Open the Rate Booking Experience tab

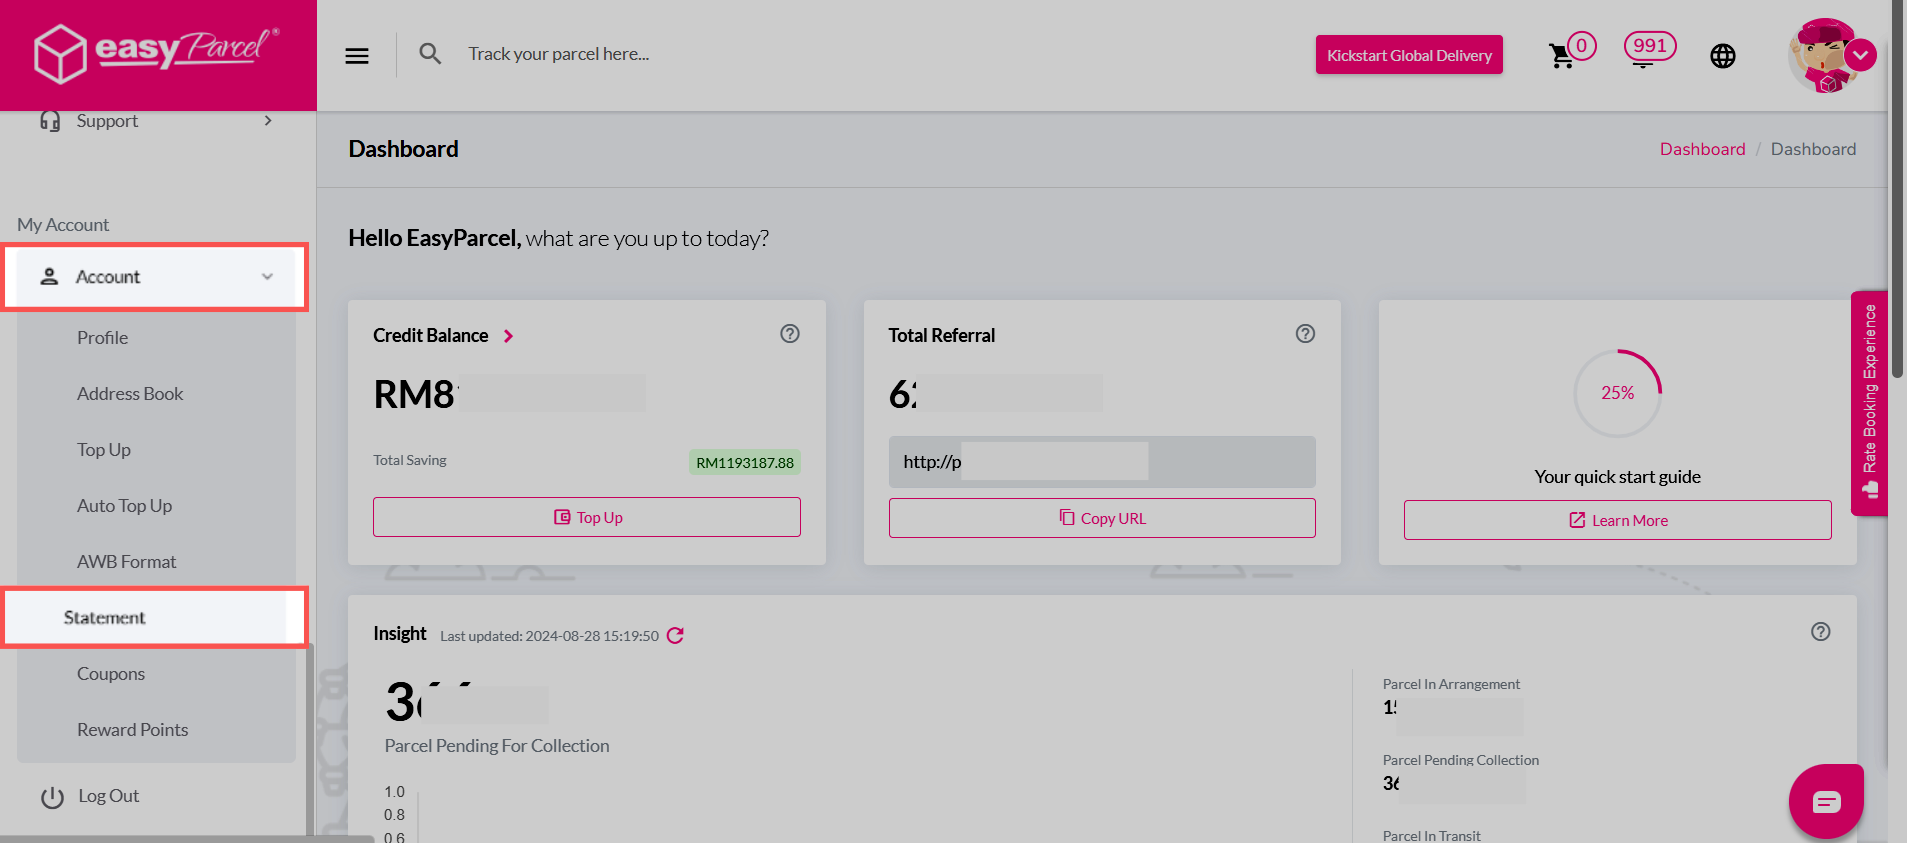[x=1869, y=403]
